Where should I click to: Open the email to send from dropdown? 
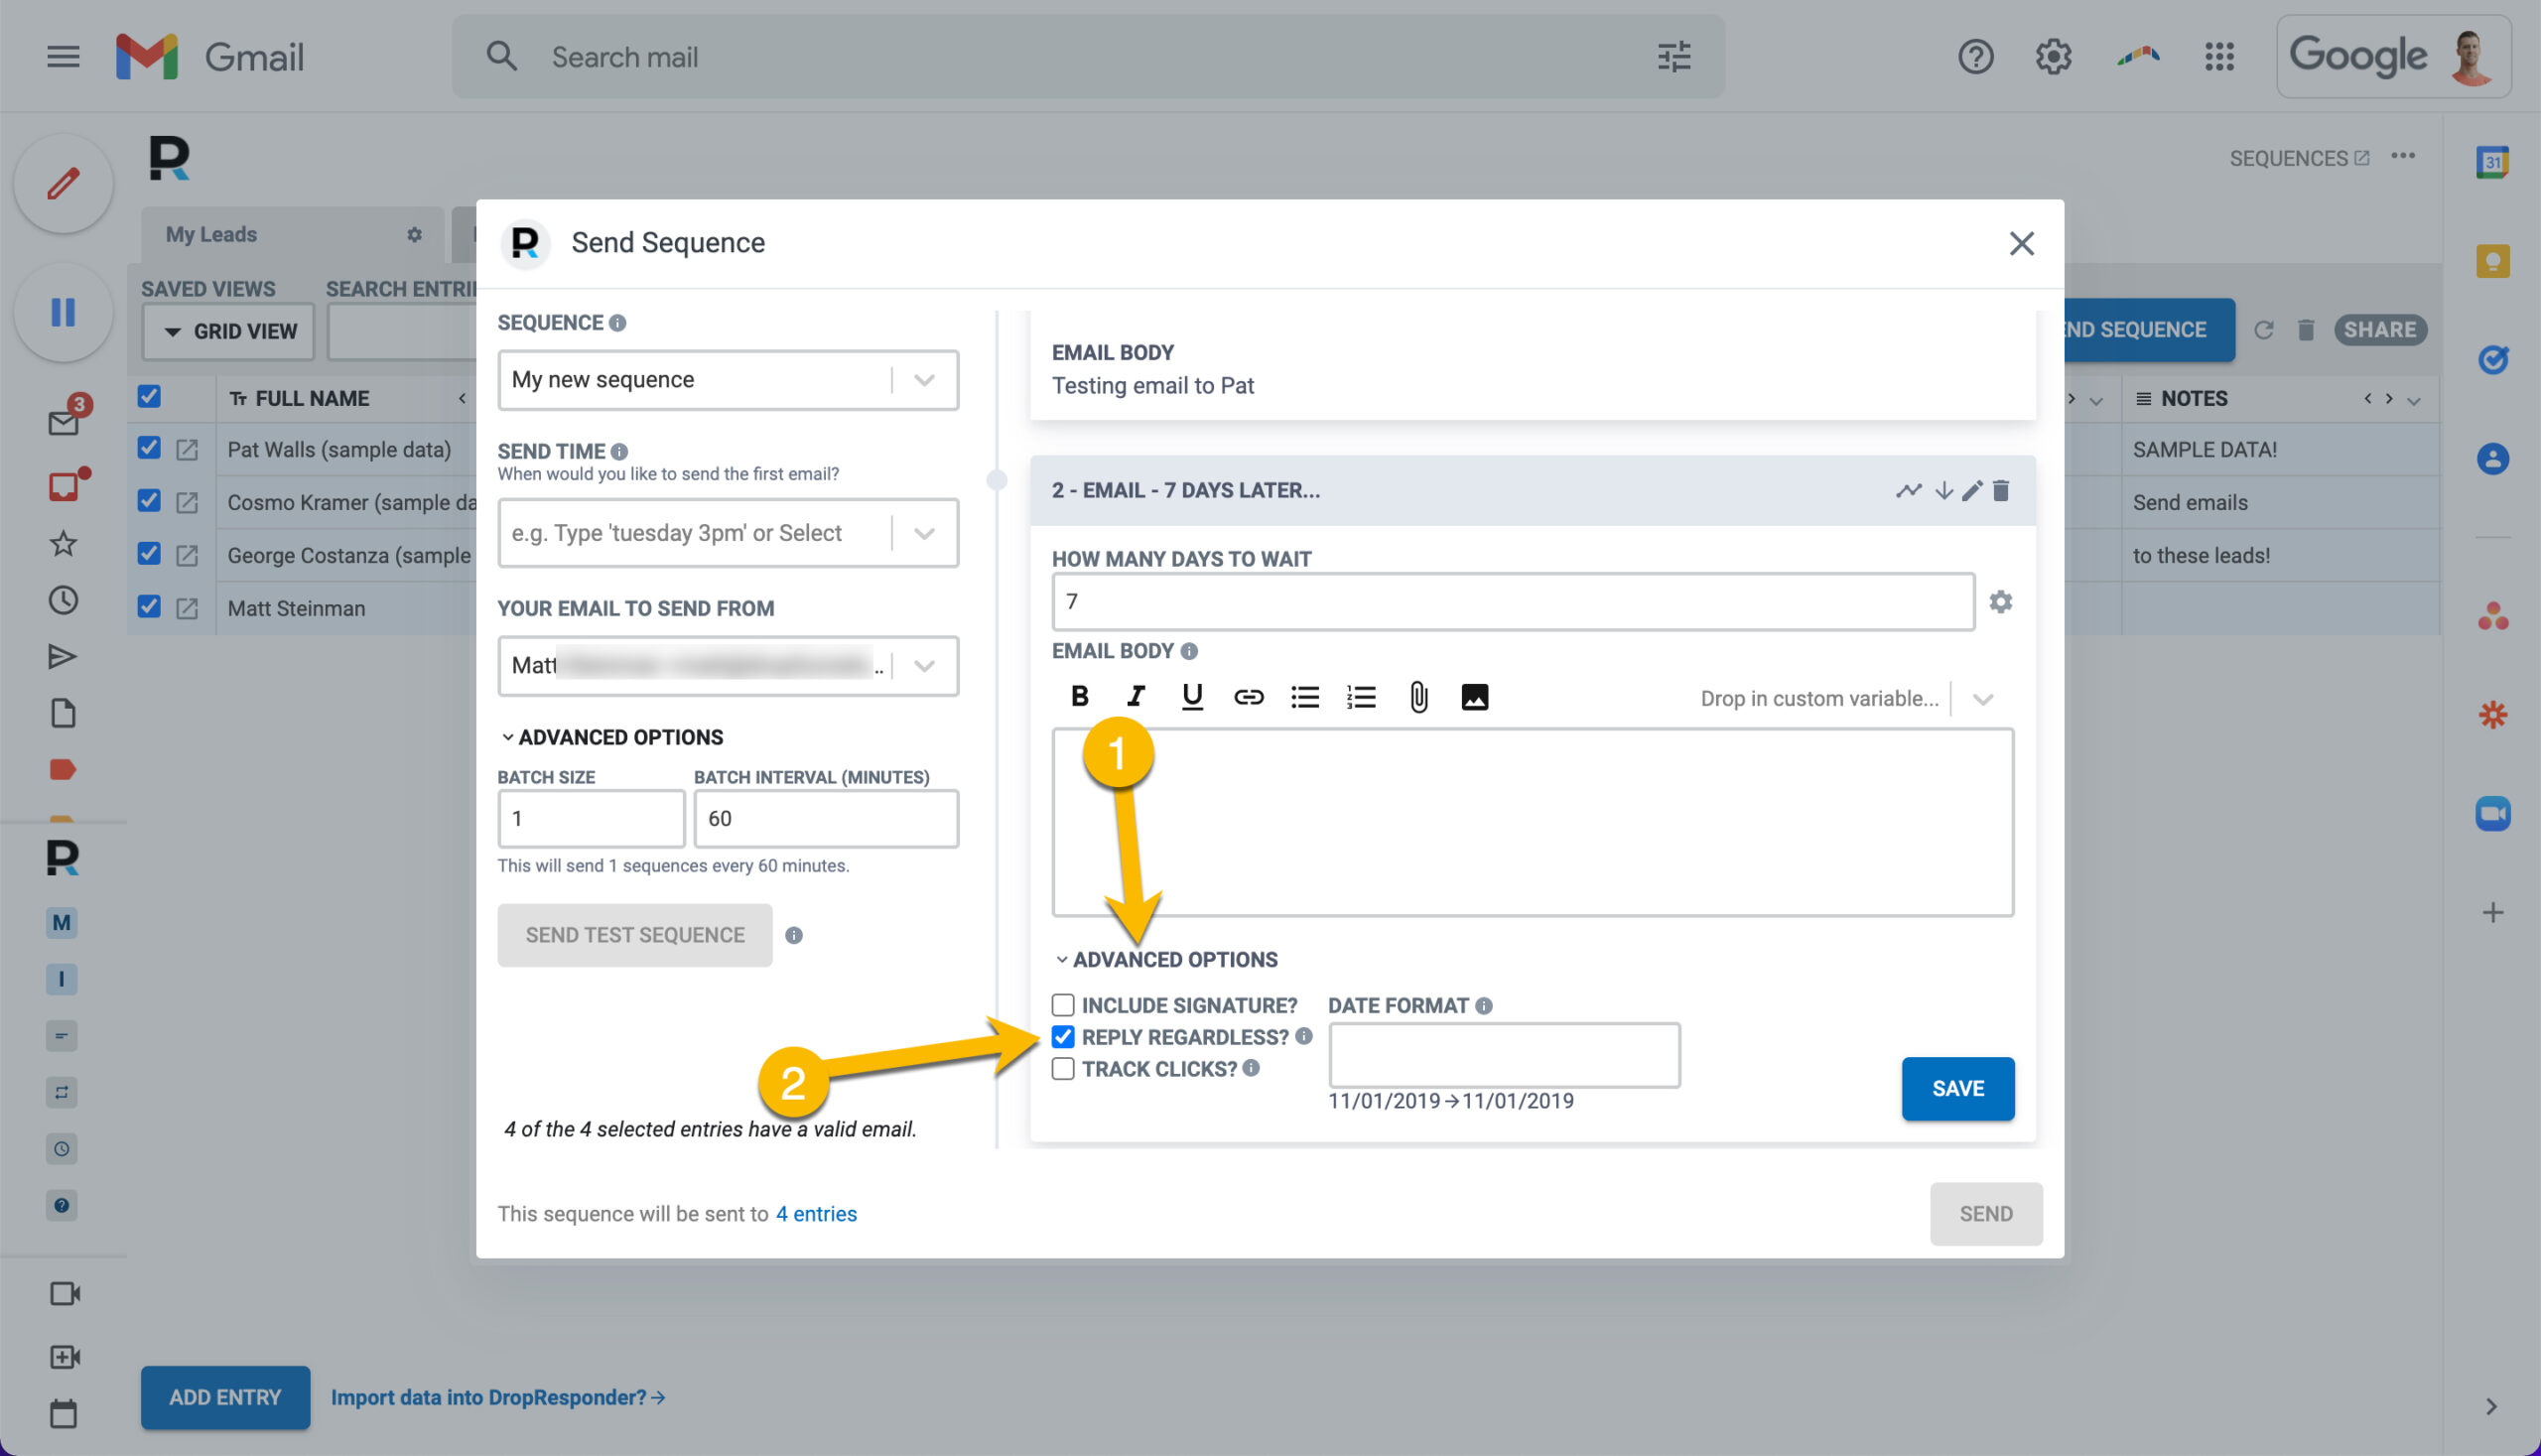[728, 666]
